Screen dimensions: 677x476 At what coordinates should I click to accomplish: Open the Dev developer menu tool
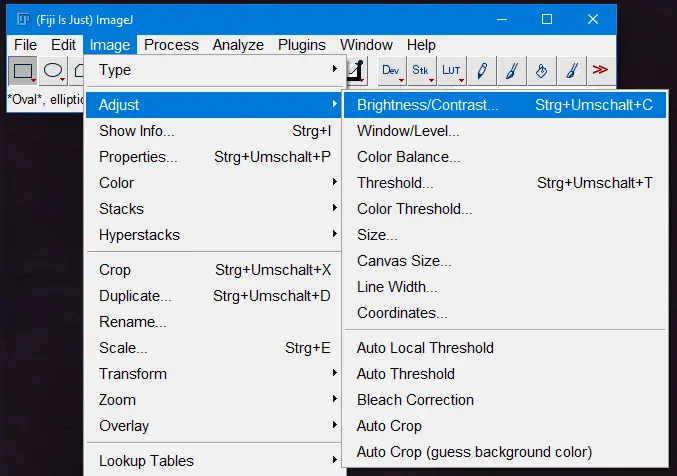point(390,70)
